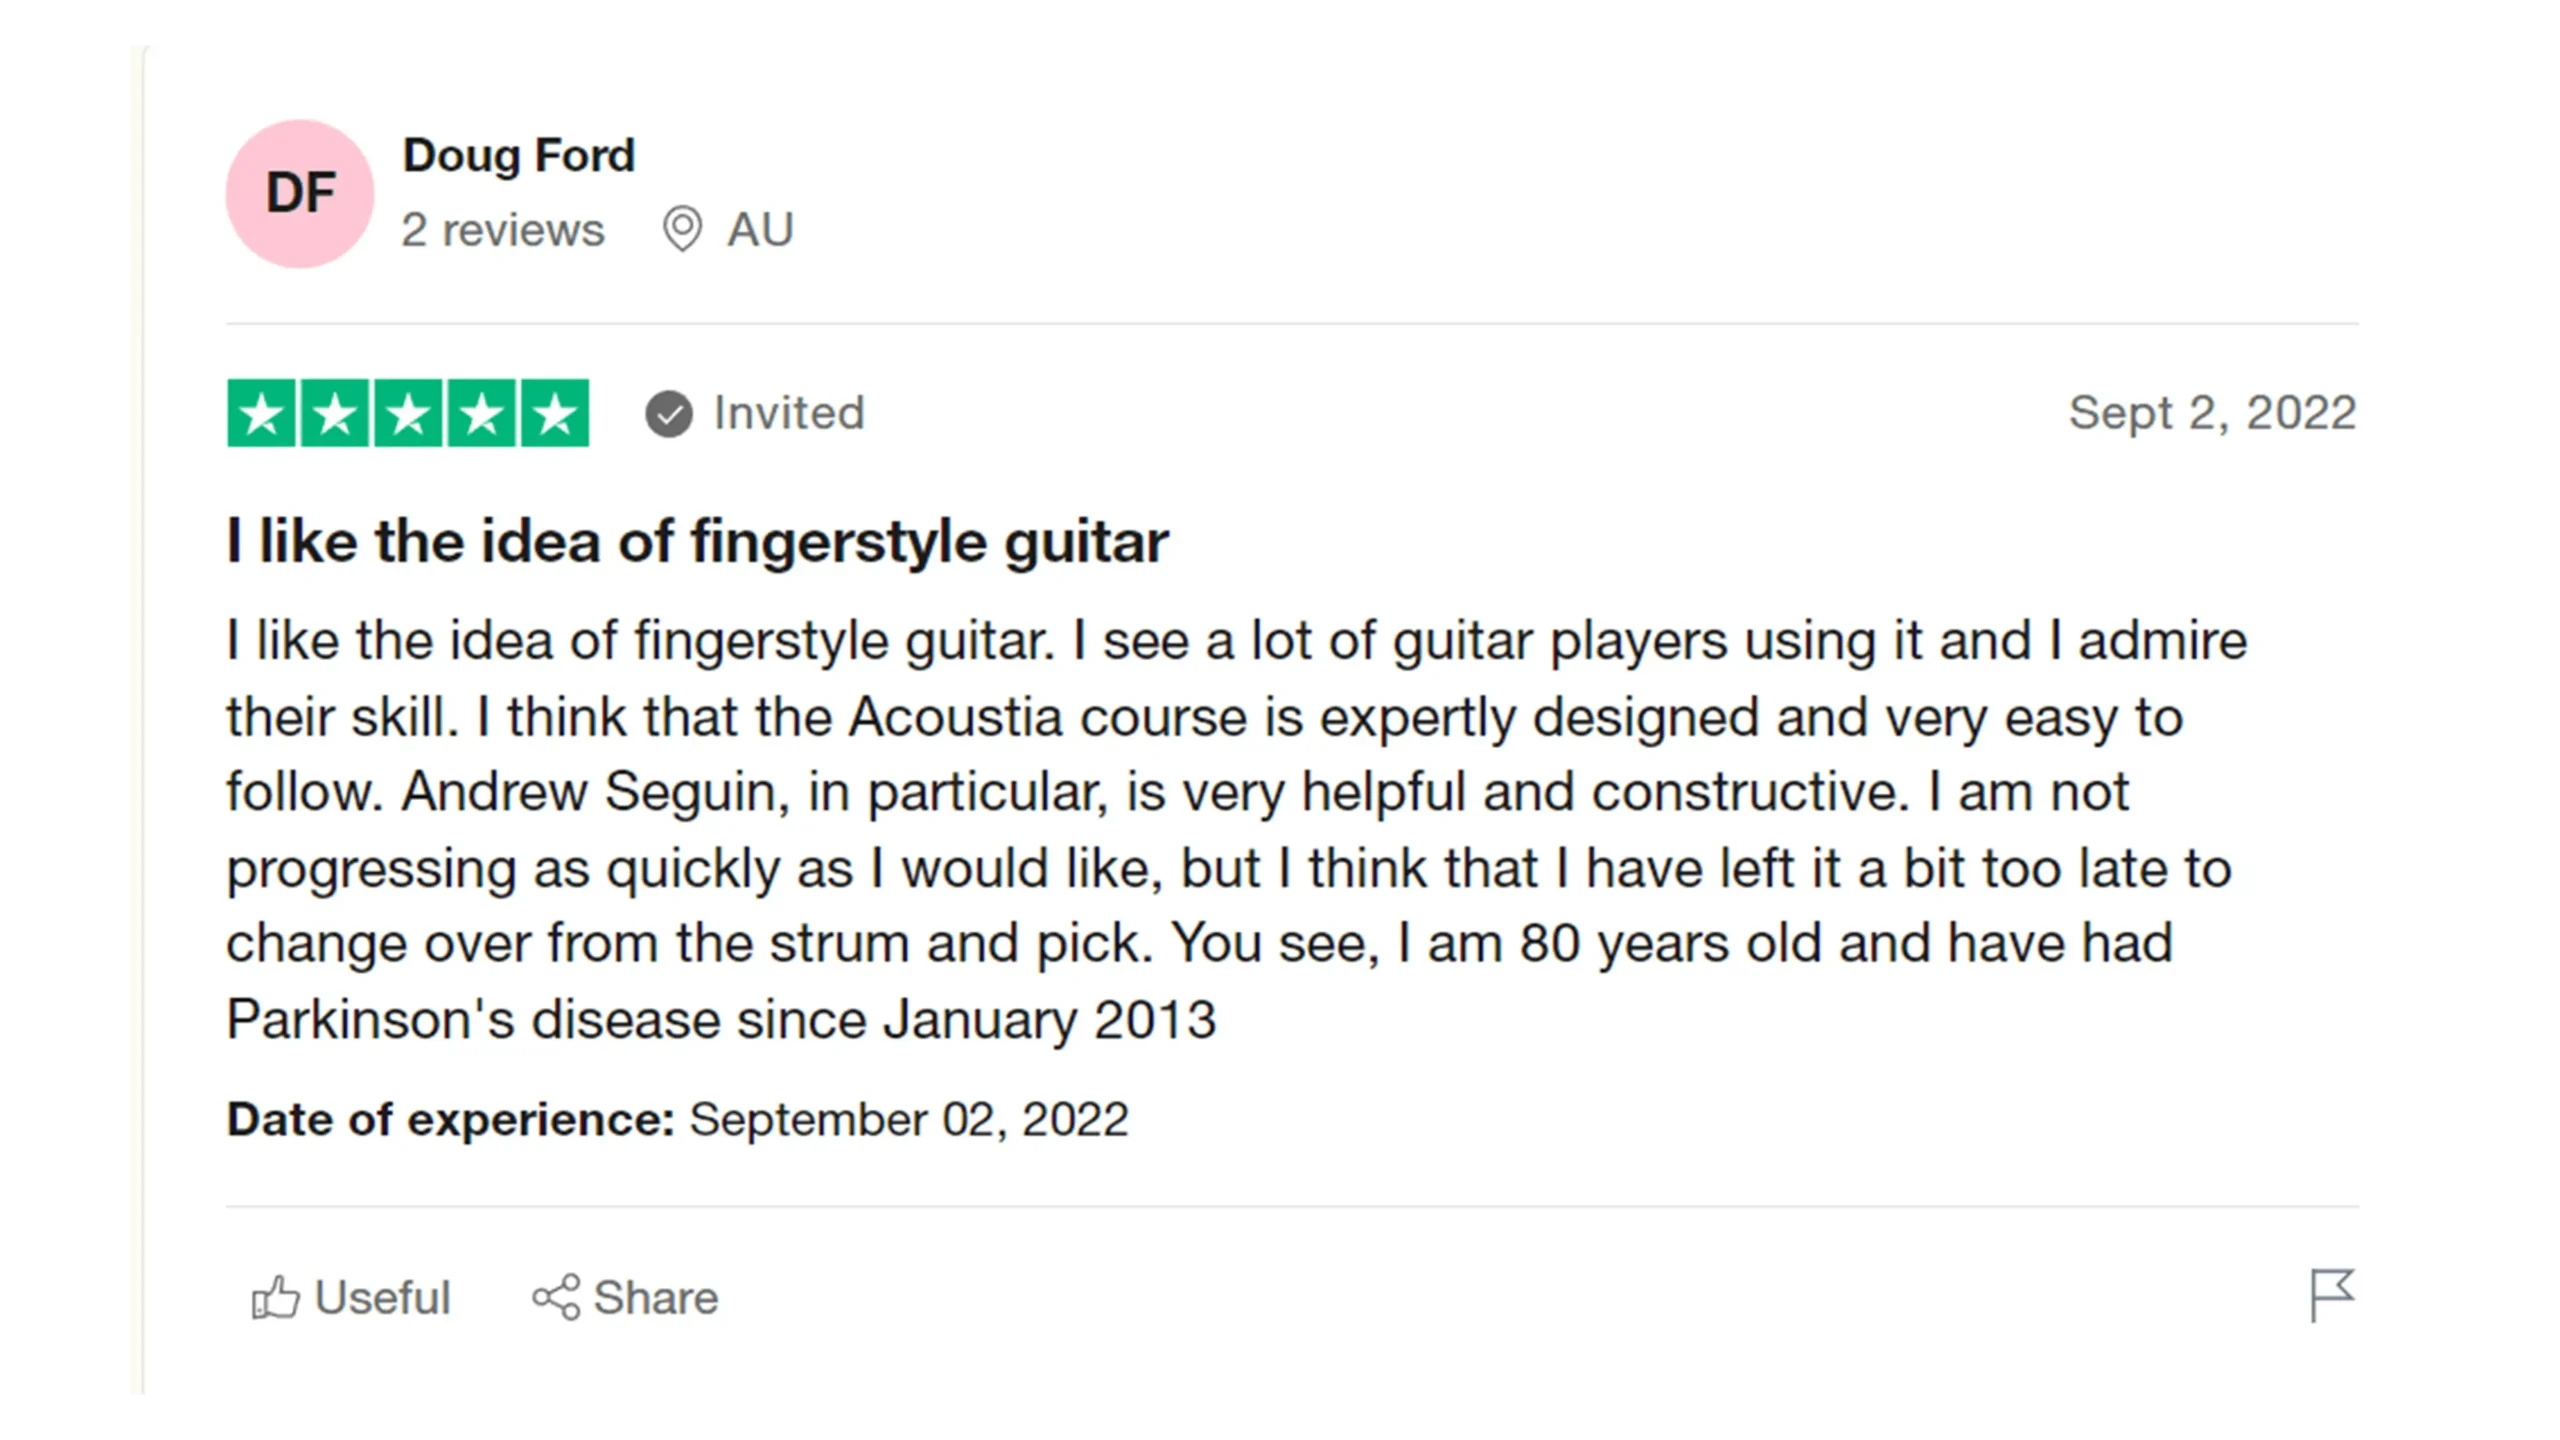Image resolution: width=2560 pixels, height=1440 pixels.
Task: Click the thumbs-up Useful icon
Action: [275, 1297]
